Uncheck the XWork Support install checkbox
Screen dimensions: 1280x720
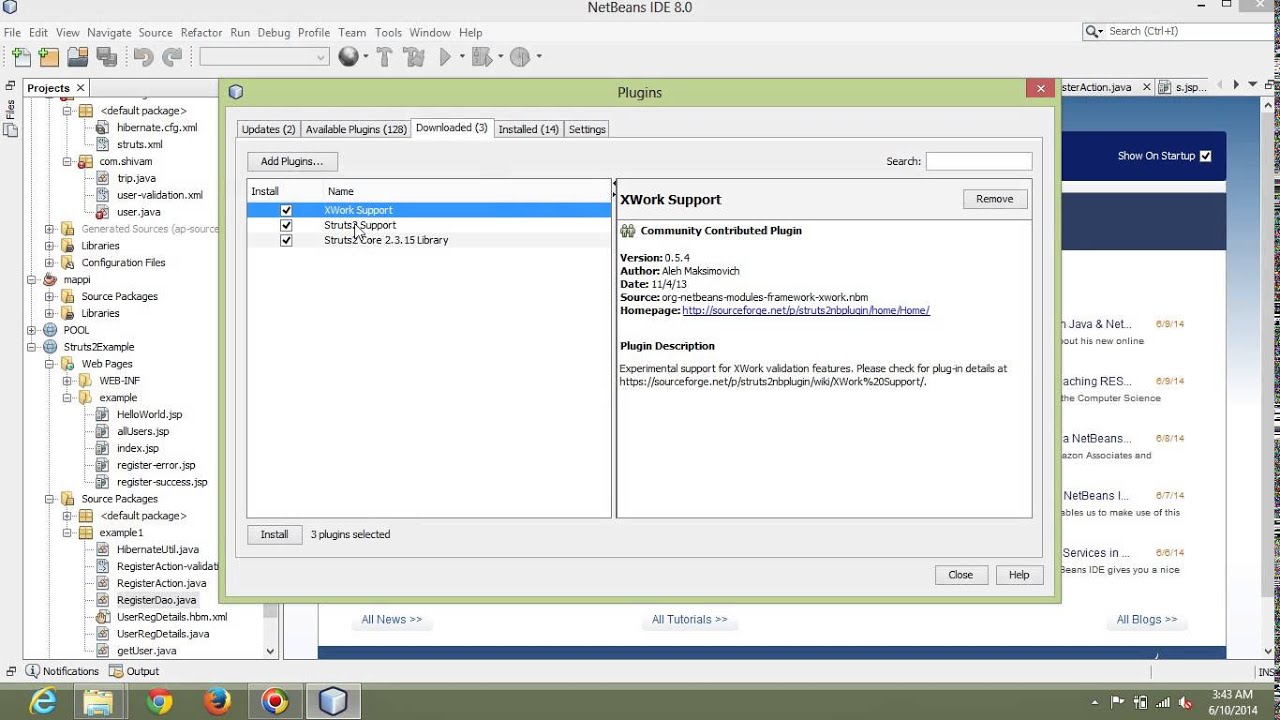(x=286, y=210)
